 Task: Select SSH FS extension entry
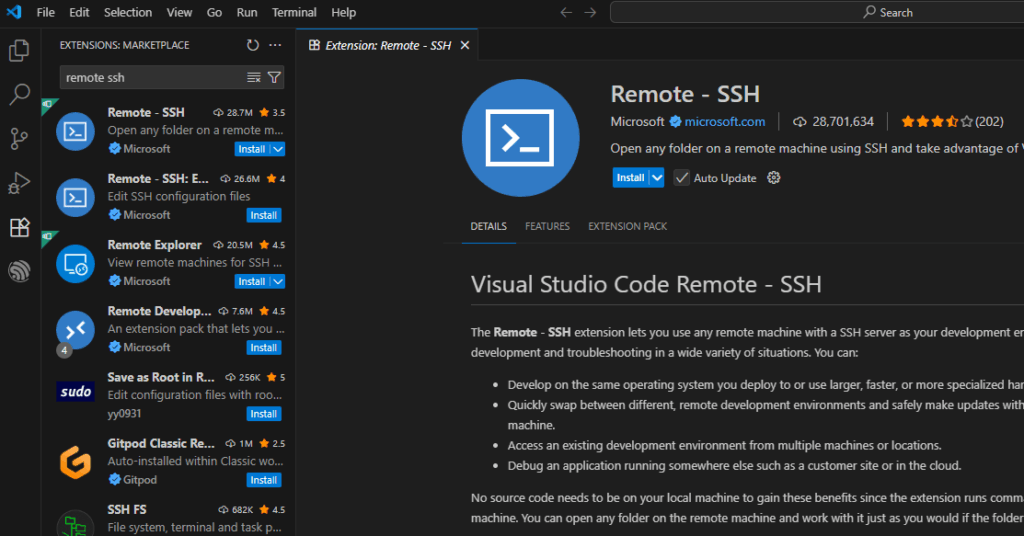coord(168,520)
